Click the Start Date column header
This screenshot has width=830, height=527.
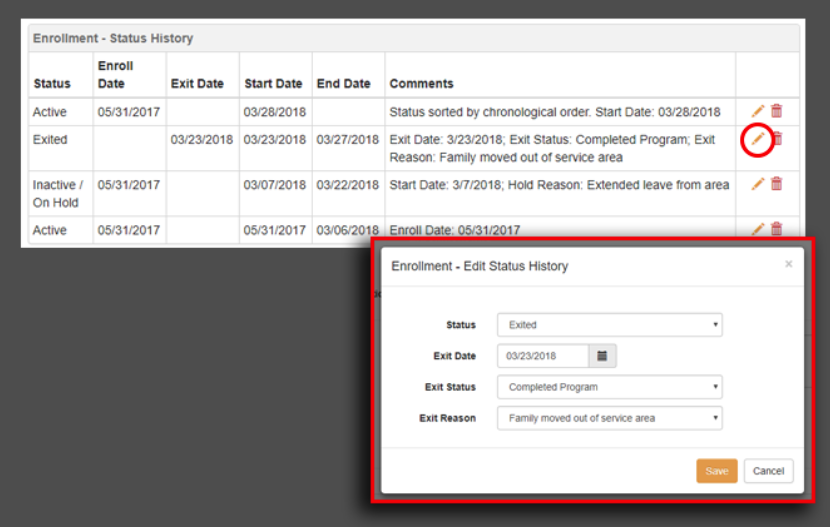273,84
